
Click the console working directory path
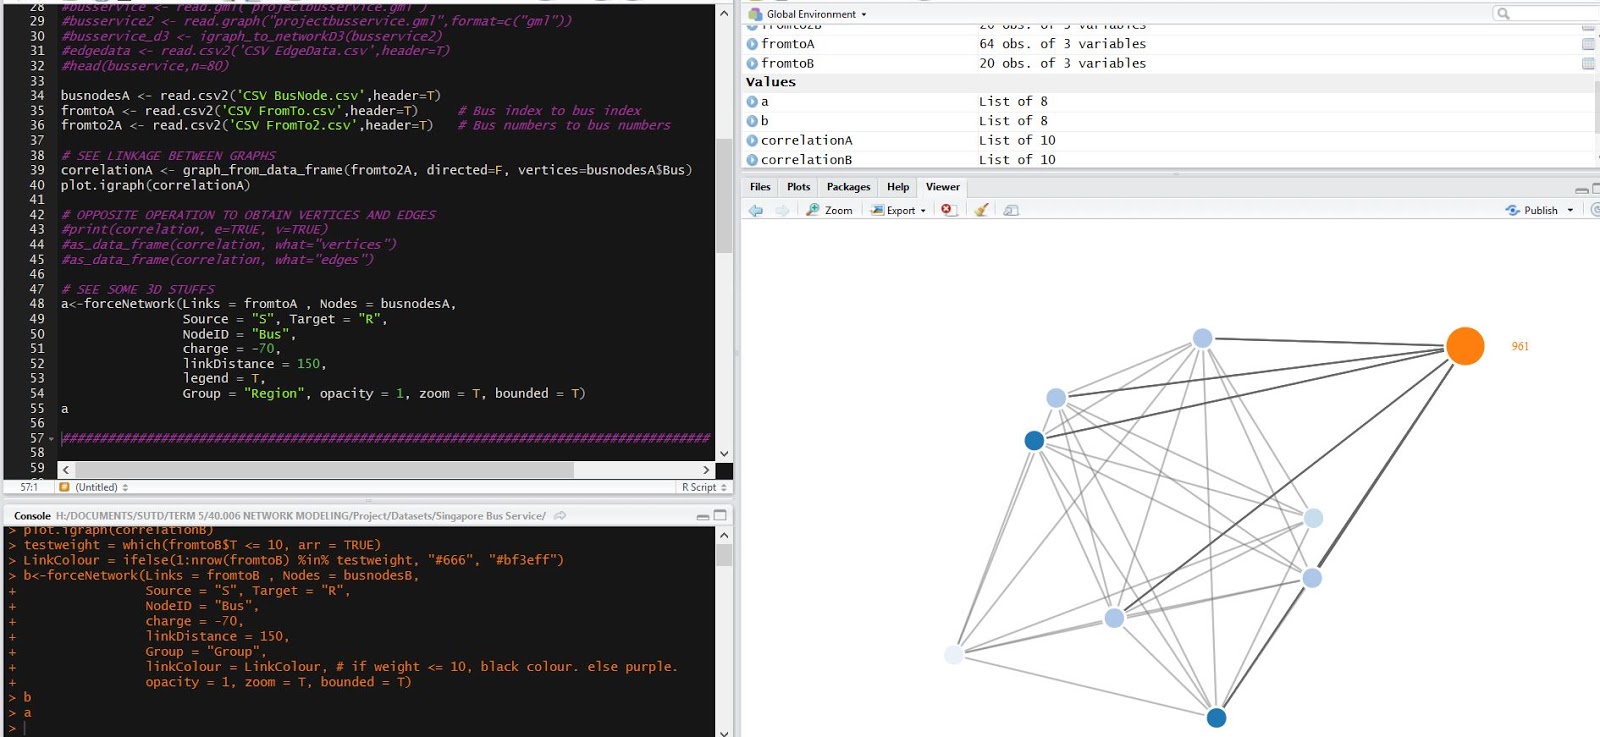(300, 516)
